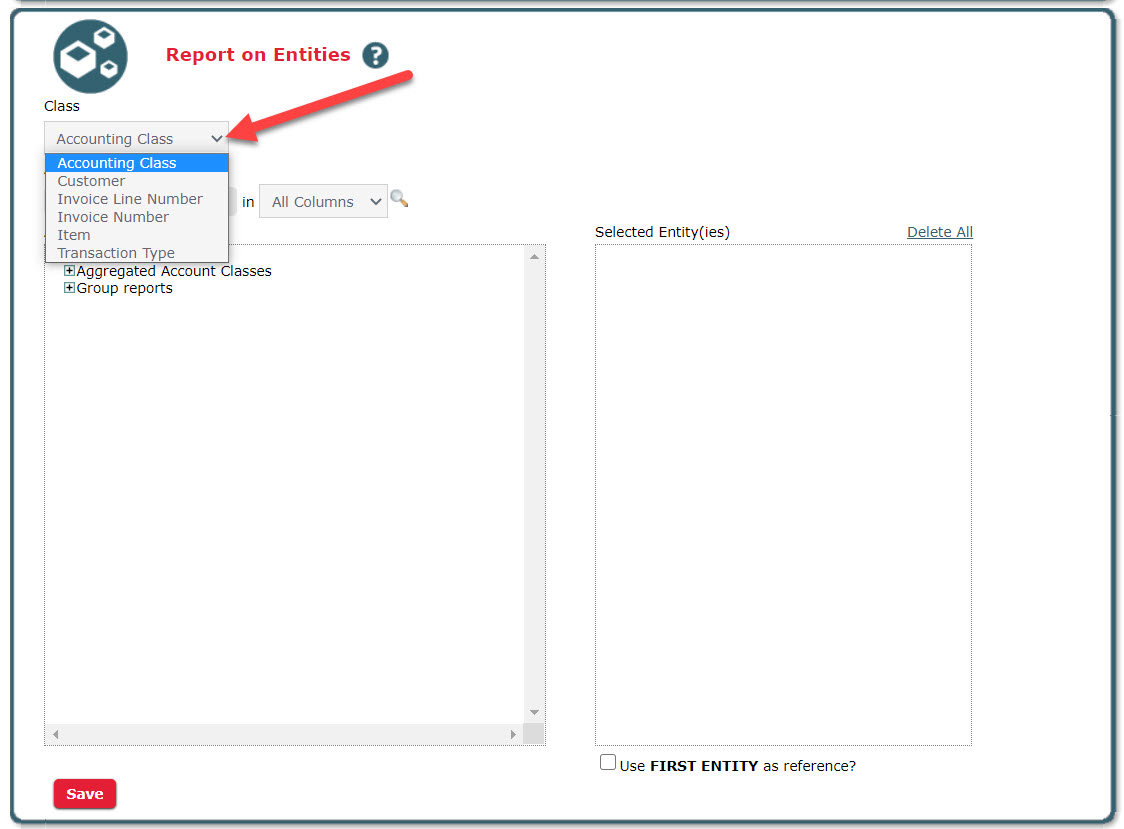Select Customer from the Class list
Screen dimensions: 1124x829
(91, 181)
